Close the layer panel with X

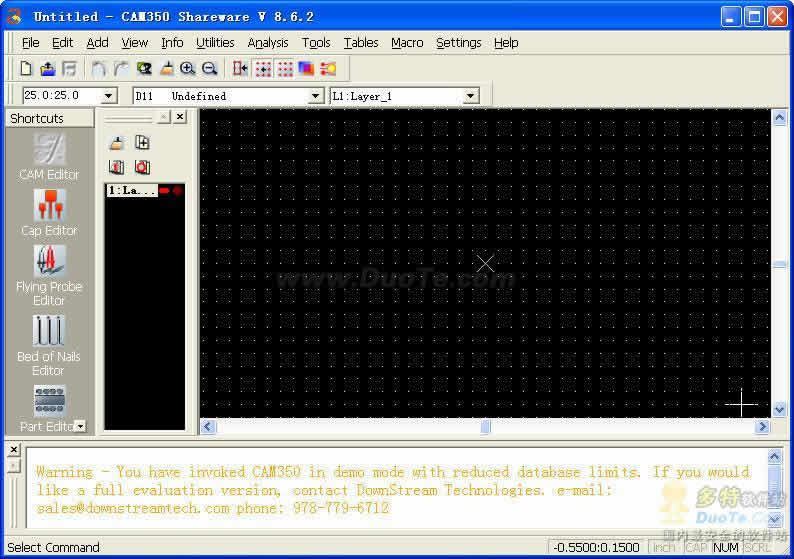[x=180, y=117]
